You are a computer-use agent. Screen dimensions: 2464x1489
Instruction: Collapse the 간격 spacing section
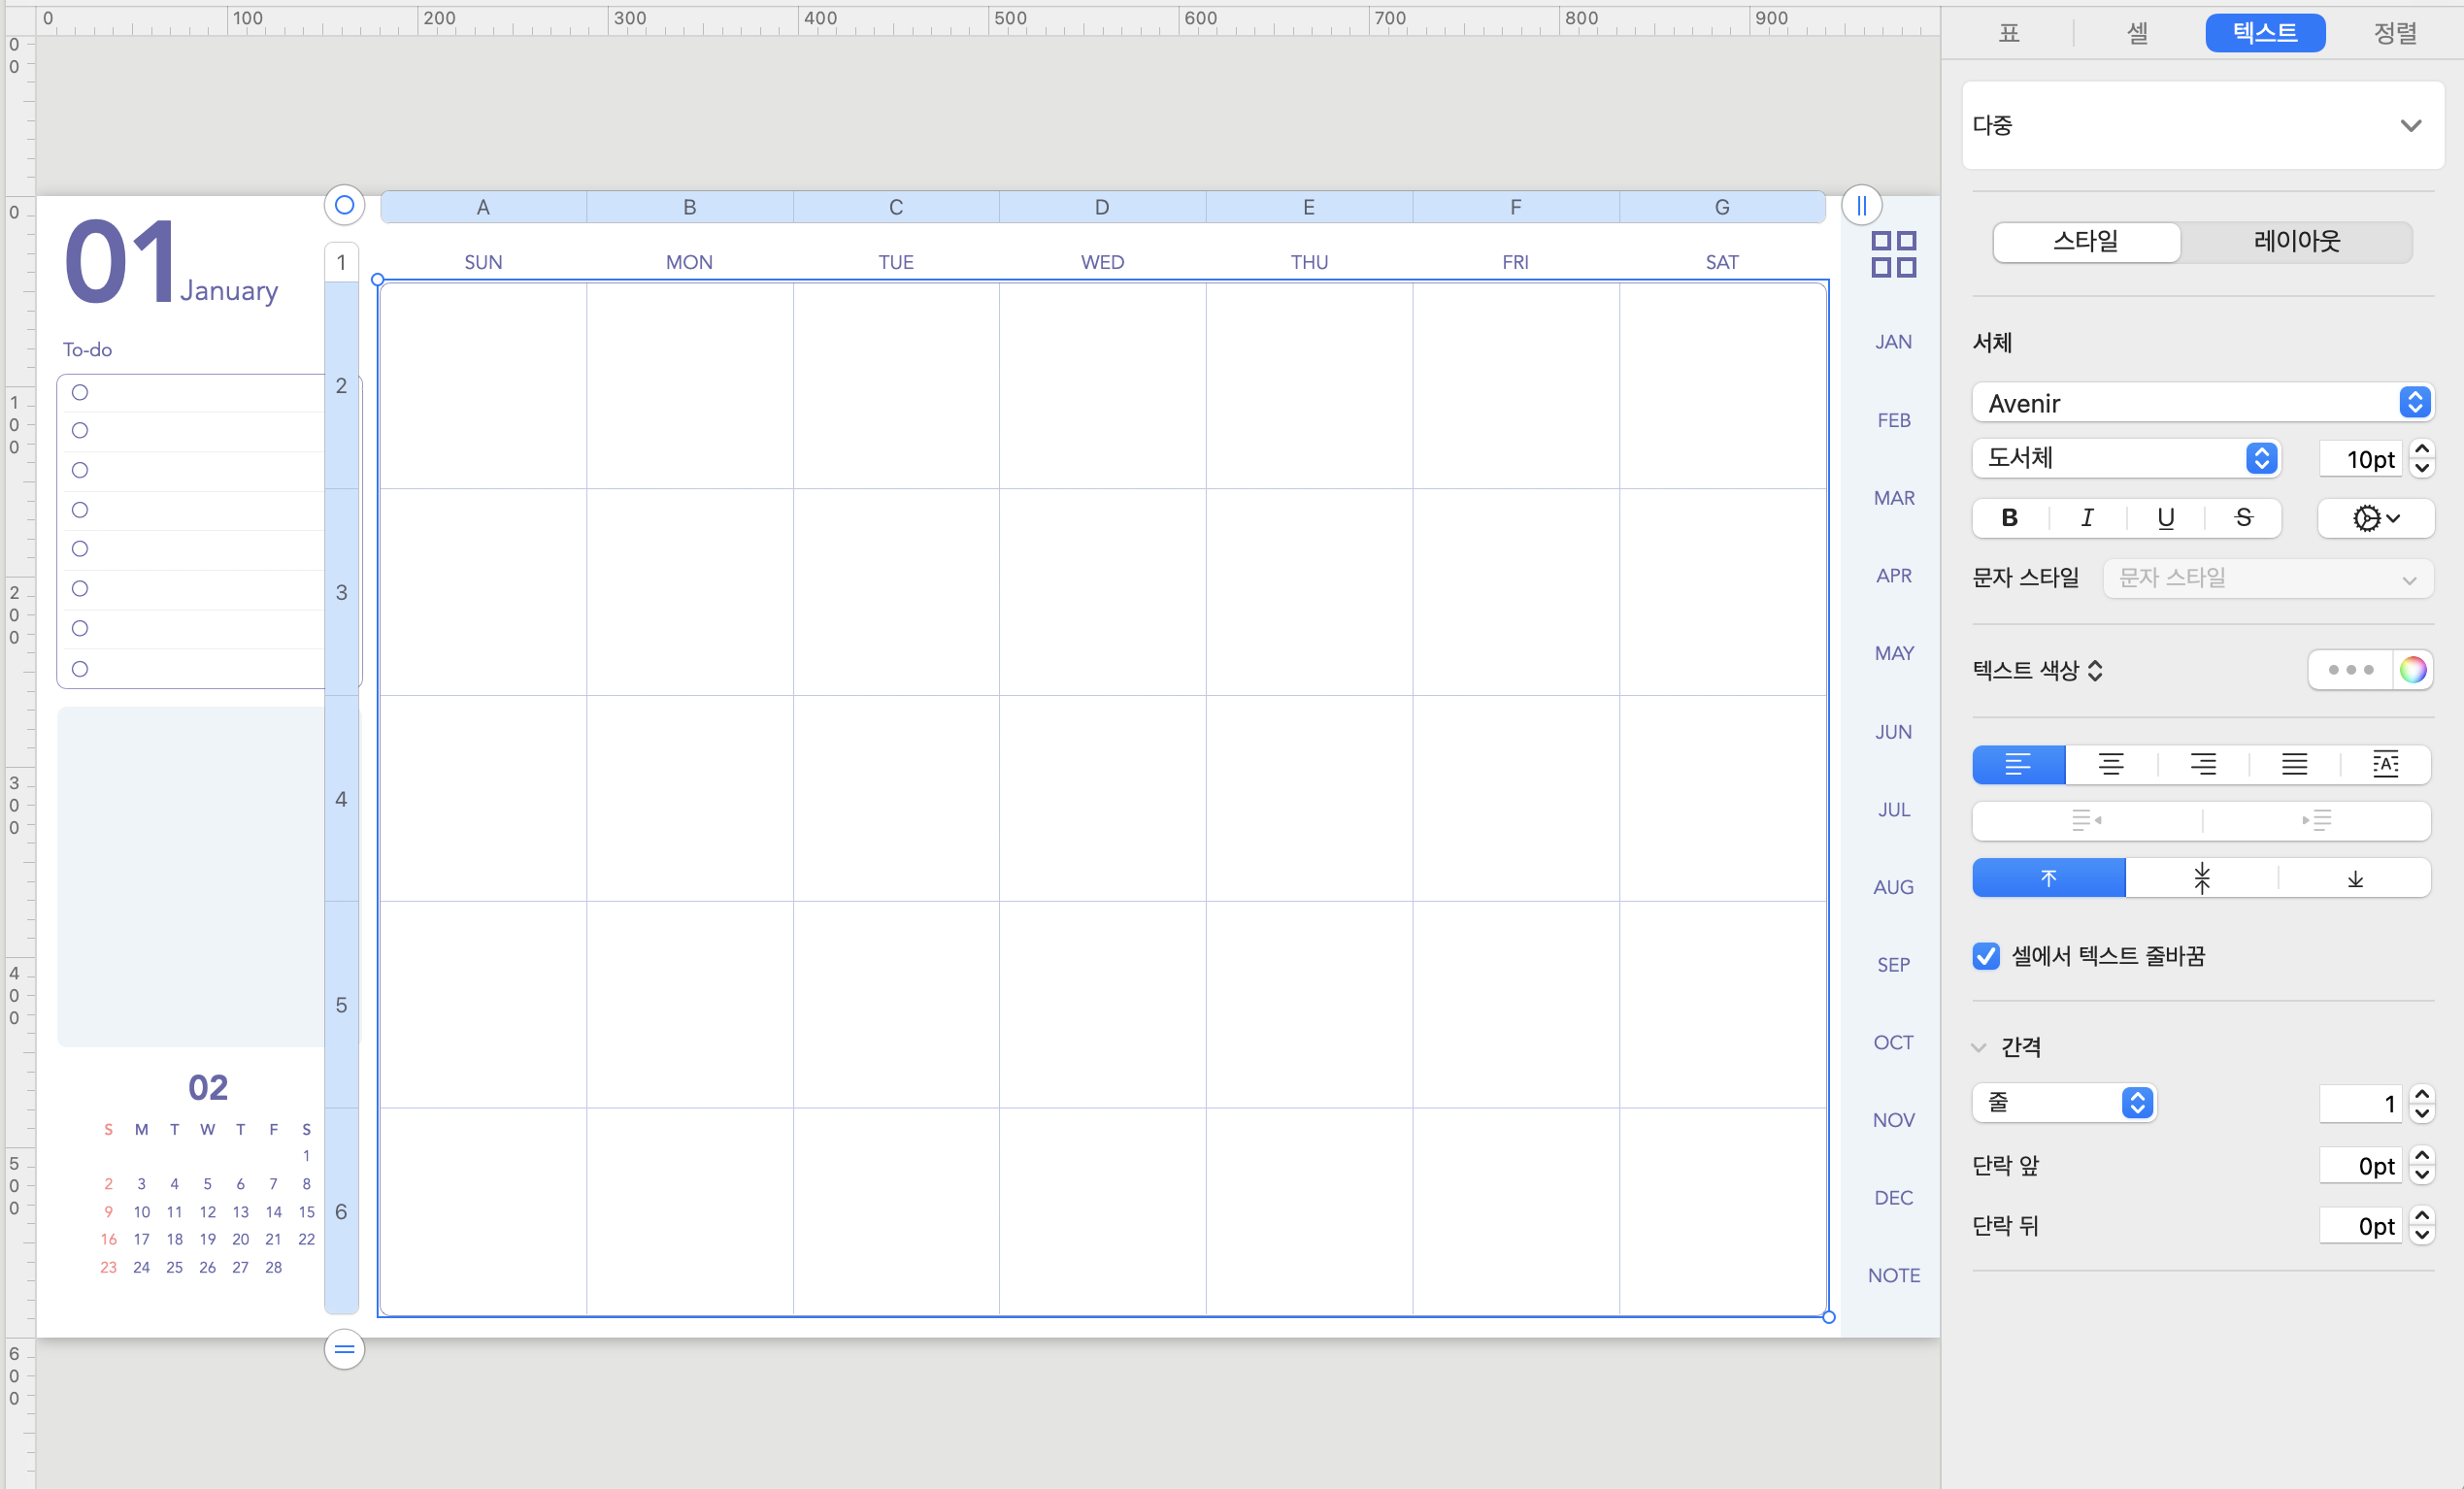(x=1978, y=1047)
